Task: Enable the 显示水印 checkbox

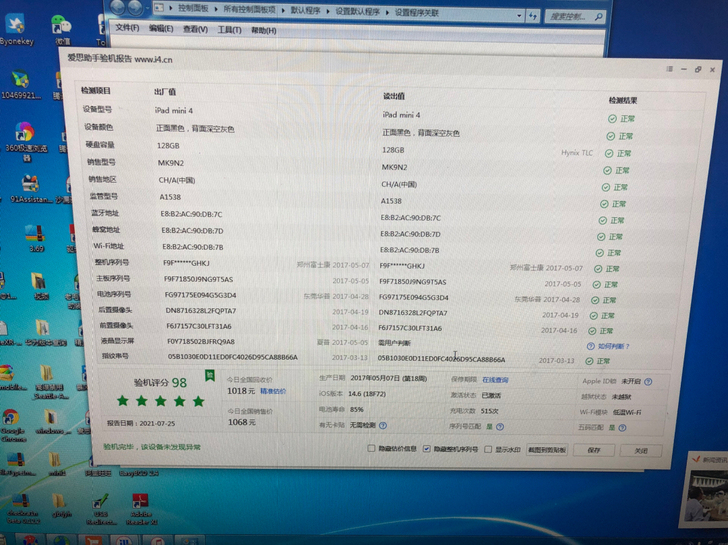Action: [x=488, y=449]
